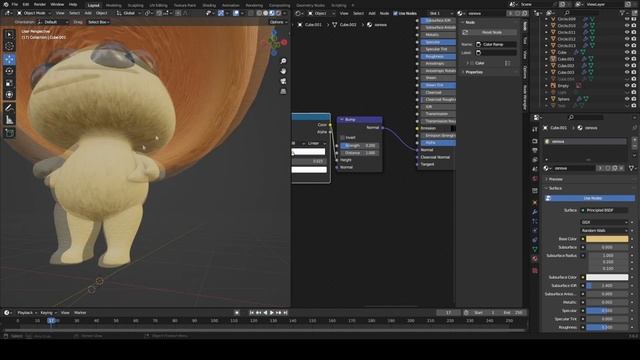Image resolution: width=640 pixels, height=360 pixels.
Task: Click the viewport zoom magnifier icon
Action: (283, 61)
